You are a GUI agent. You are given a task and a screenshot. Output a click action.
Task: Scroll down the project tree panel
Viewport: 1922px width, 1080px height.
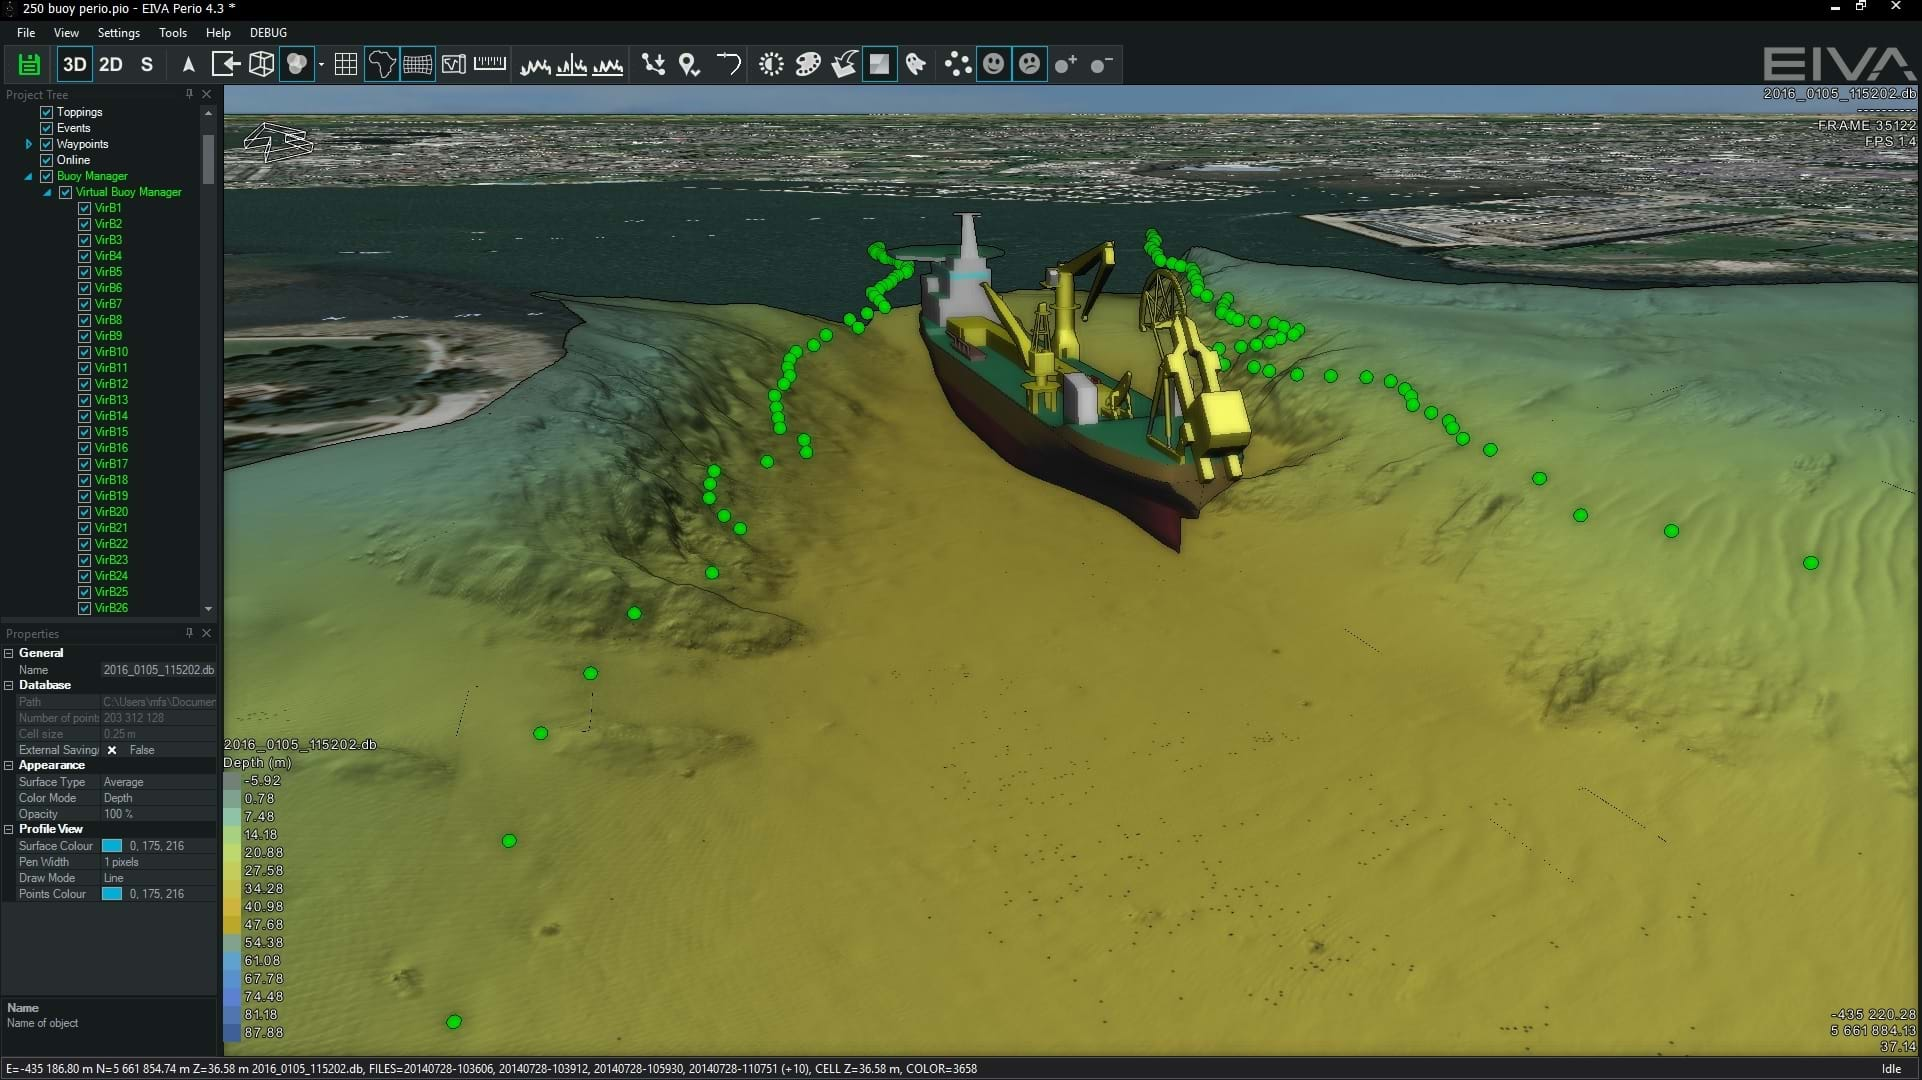tap(207, 611)
